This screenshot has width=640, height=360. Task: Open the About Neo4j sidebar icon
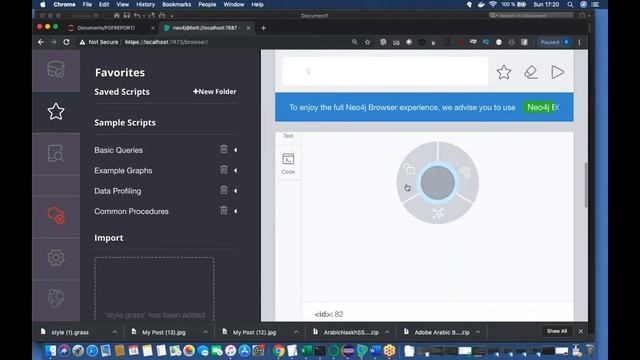[56, 298]
